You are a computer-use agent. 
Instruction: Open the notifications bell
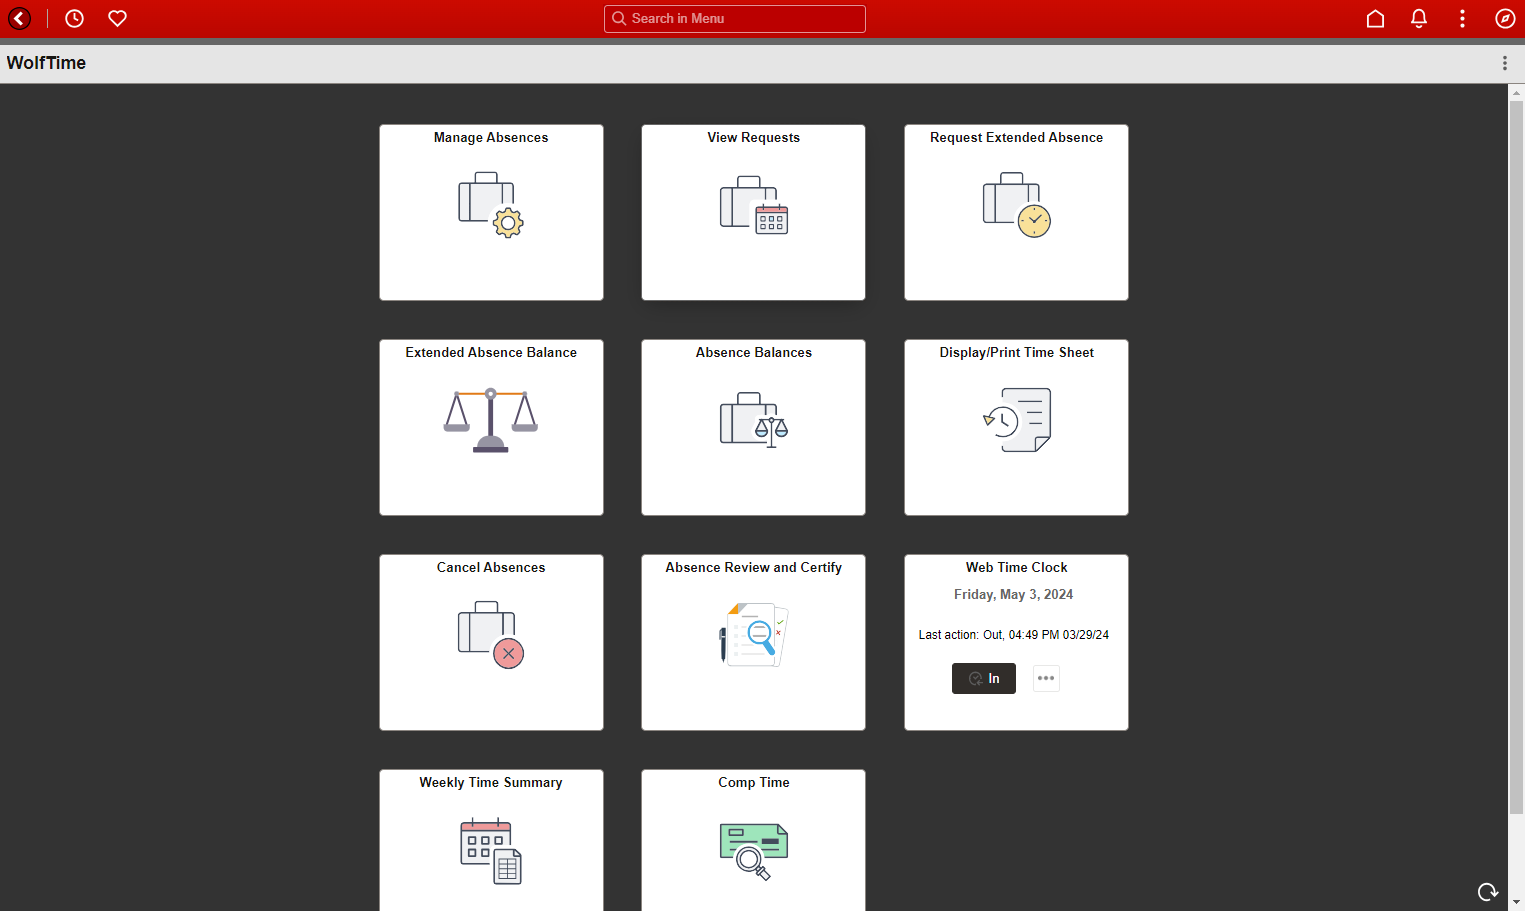(x=1418, y=18)
